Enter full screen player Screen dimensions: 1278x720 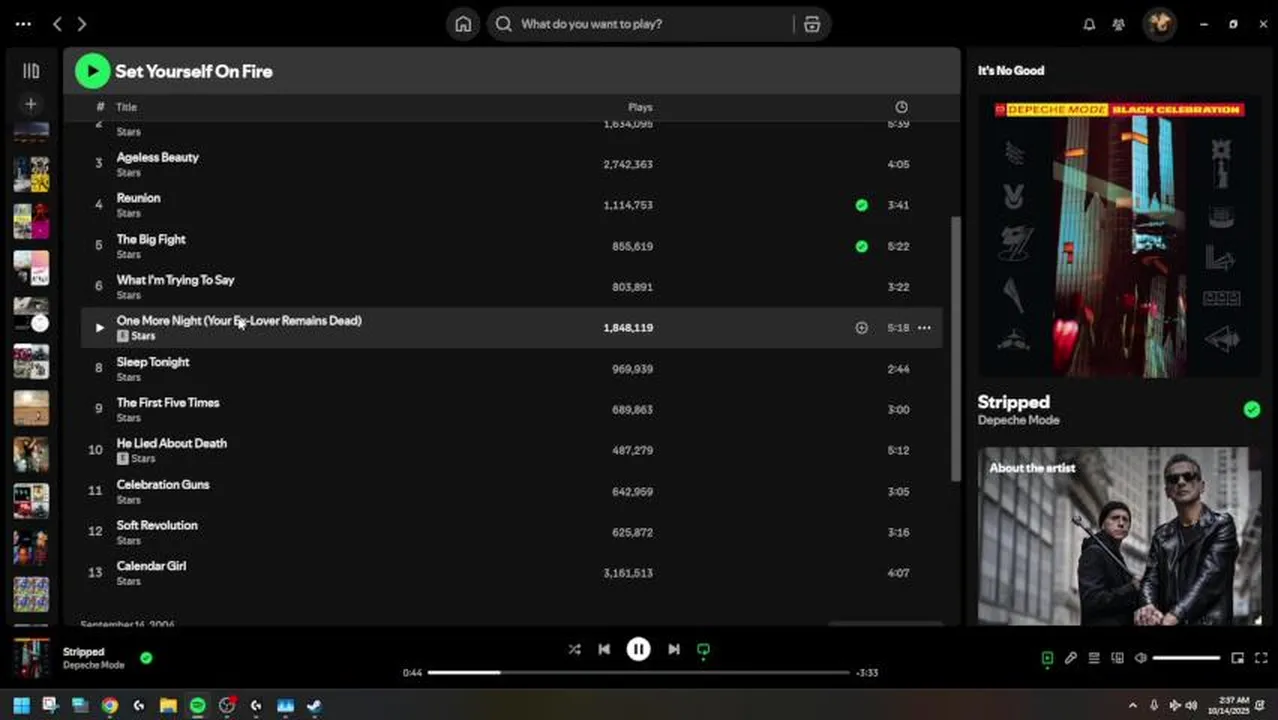tap(1260, 658)
